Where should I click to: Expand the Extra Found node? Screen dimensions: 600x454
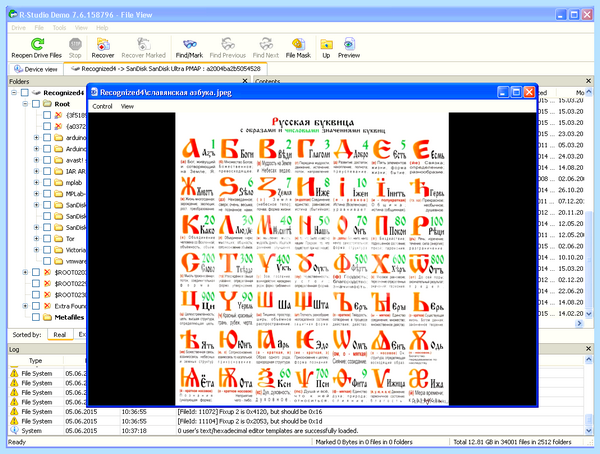(x=25, y=306)
